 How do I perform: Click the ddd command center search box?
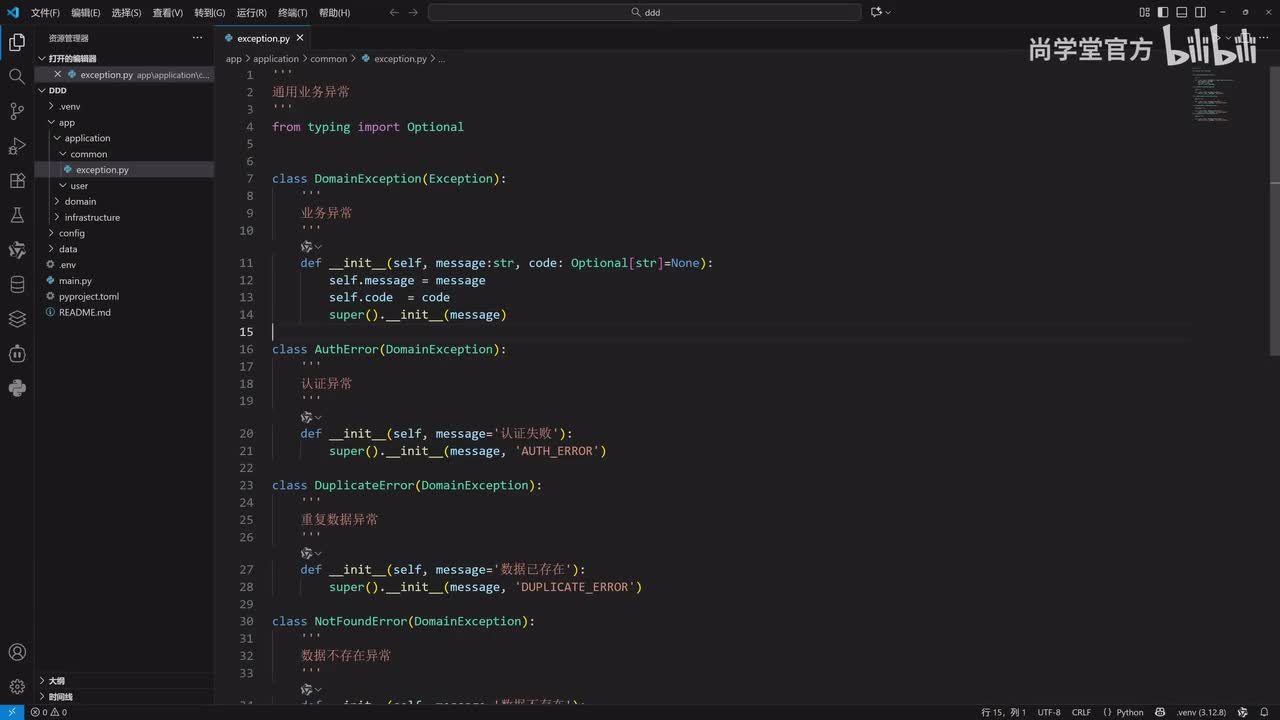point(644,12)
